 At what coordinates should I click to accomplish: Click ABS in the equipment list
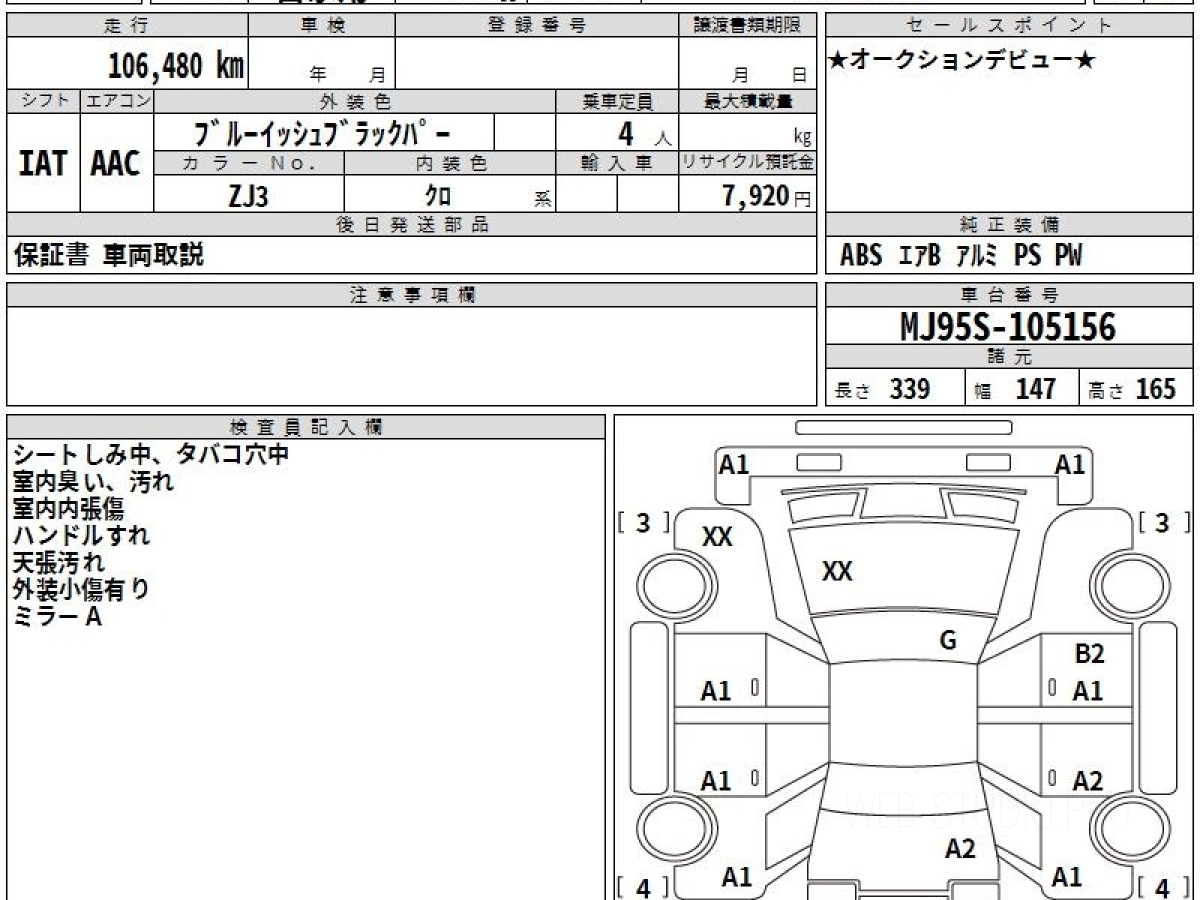861,256
